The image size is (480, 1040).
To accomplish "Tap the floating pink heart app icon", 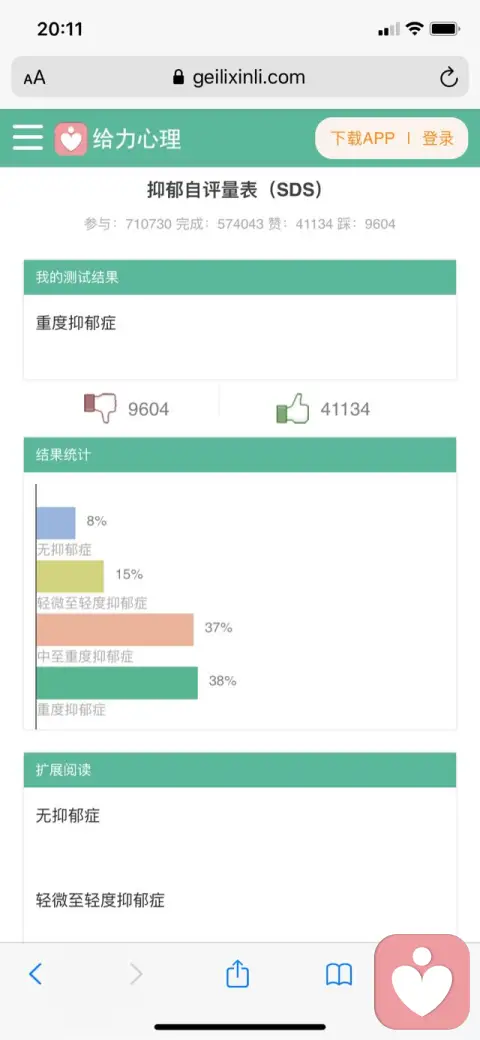I will (422, 981).
